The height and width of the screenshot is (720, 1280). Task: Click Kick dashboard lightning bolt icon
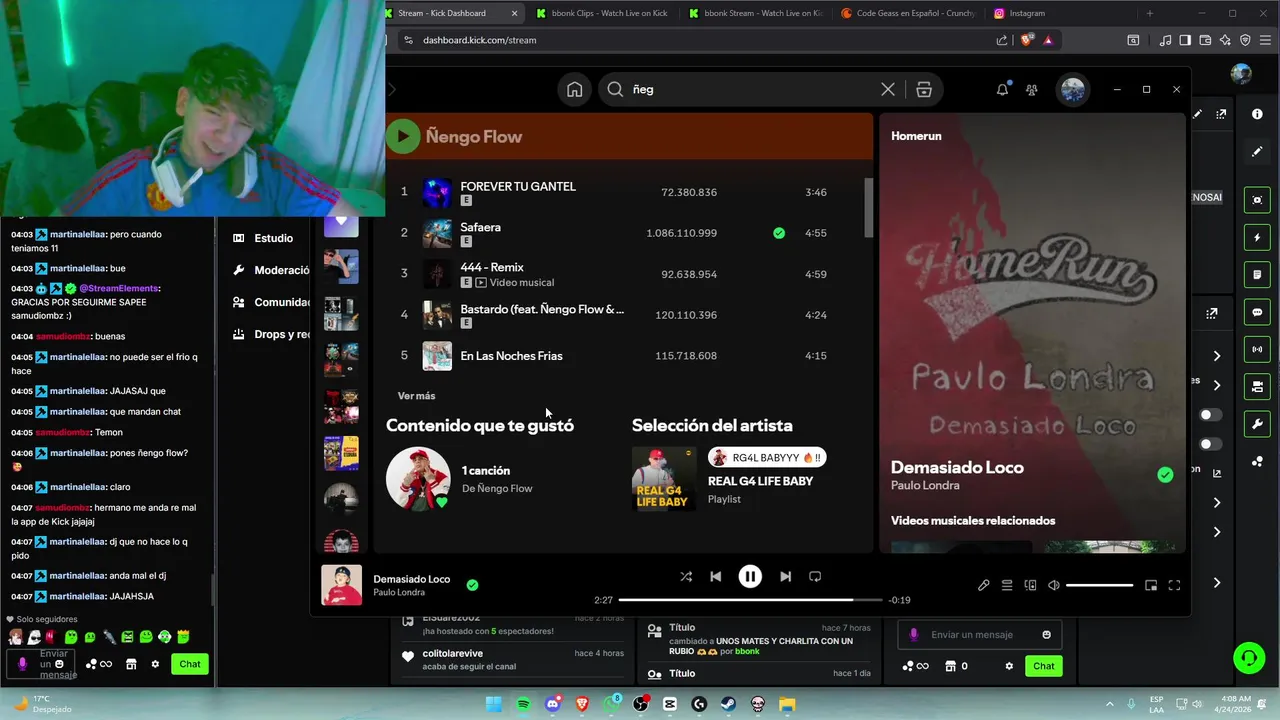(x=1257, y=238)
